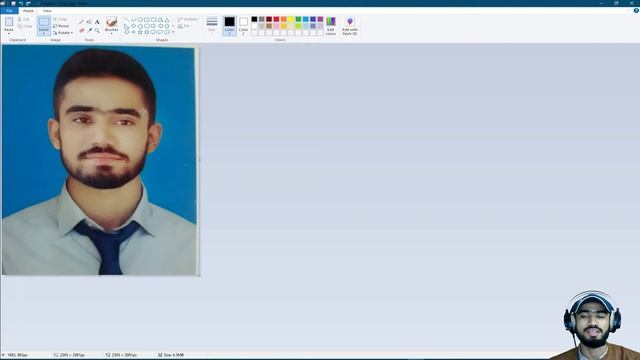Viewport: 640px width, 360px height.
Task: Click the cursor position status bar readout
Action: 15,355
